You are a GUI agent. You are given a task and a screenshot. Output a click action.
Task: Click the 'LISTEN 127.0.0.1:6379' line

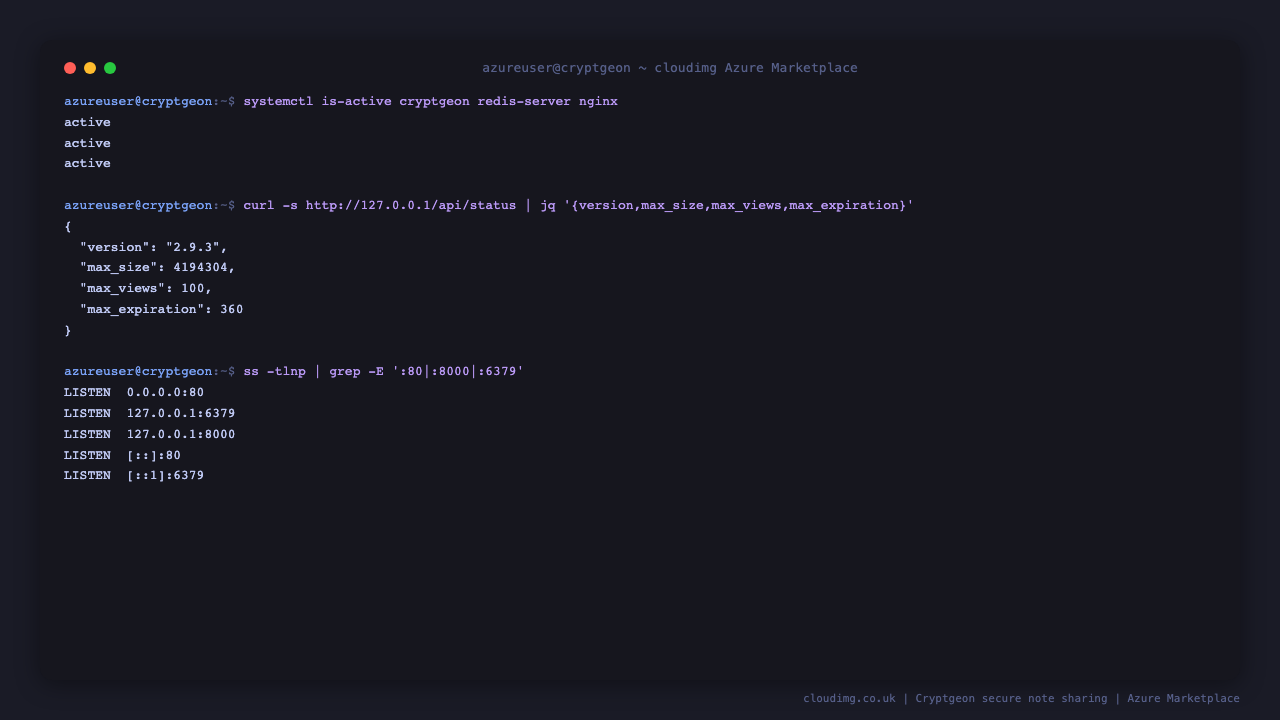(150, 414)
